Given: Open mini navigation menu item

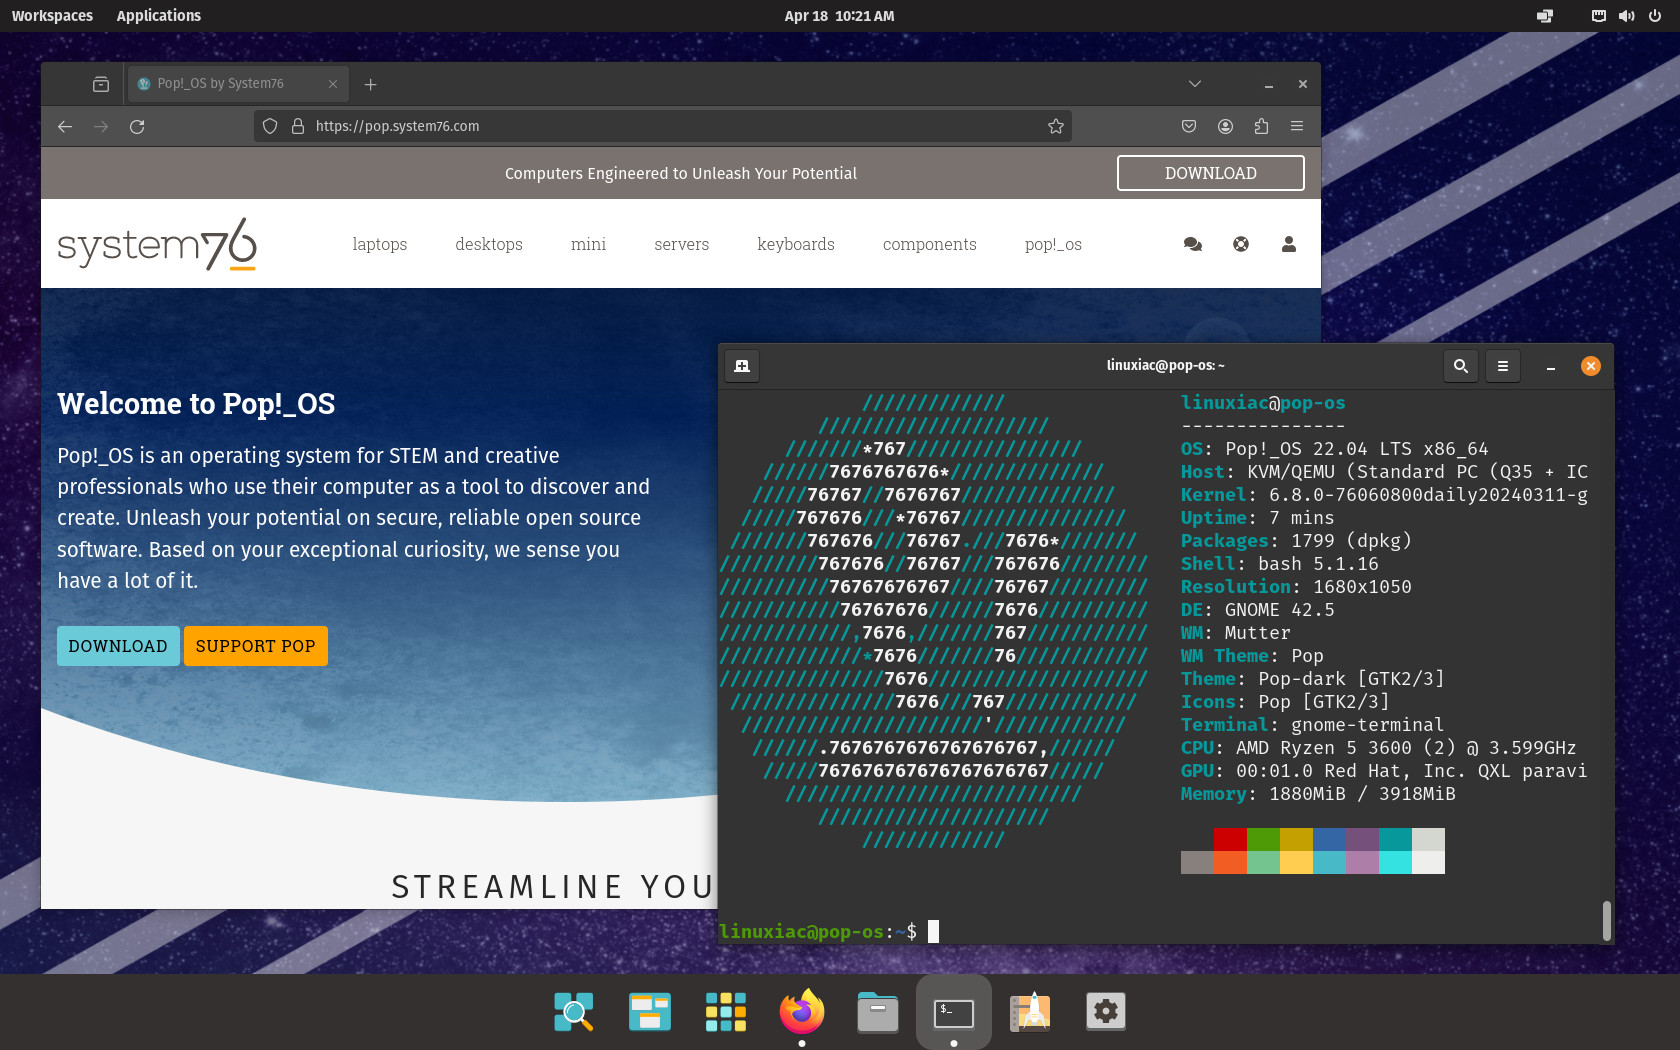Looking at the screenshot, I should (588, 244).
